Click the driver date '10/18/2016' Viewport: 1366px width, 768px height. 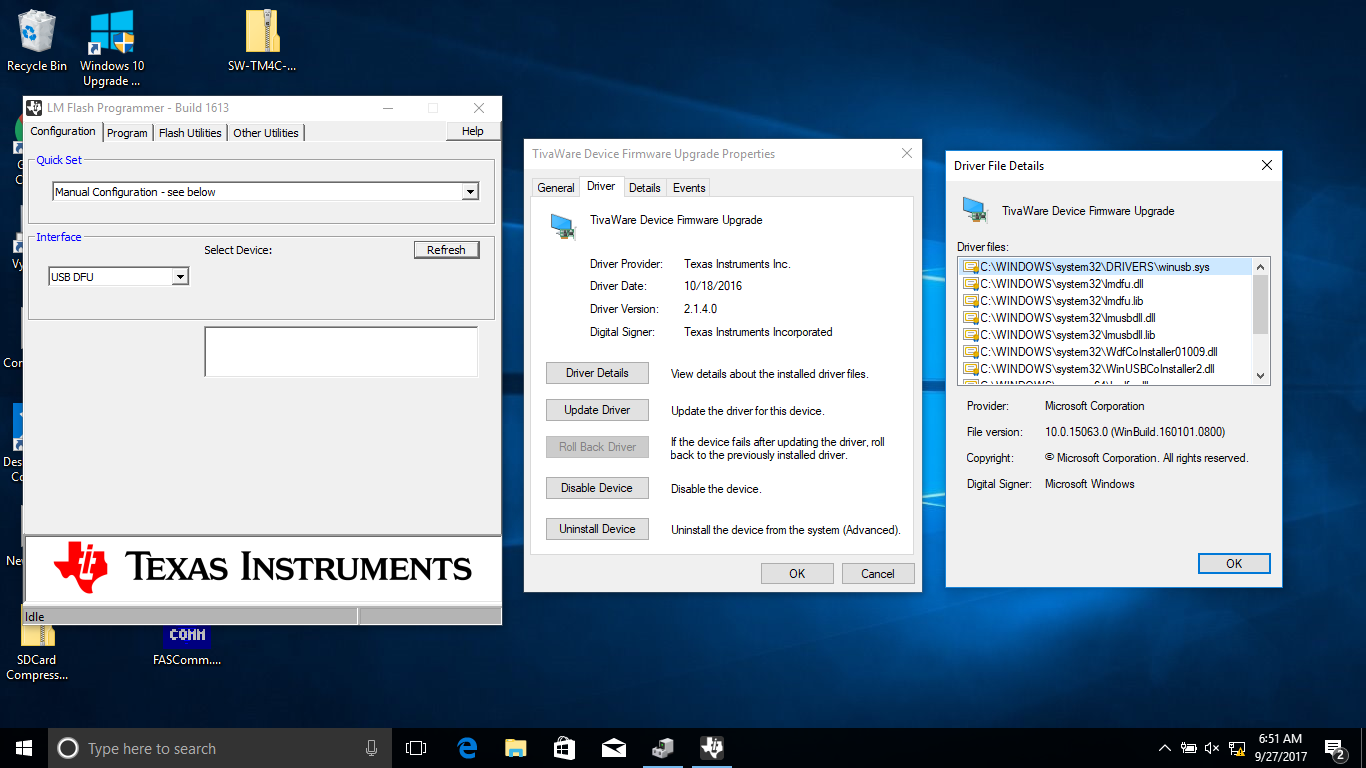point(713,287)
